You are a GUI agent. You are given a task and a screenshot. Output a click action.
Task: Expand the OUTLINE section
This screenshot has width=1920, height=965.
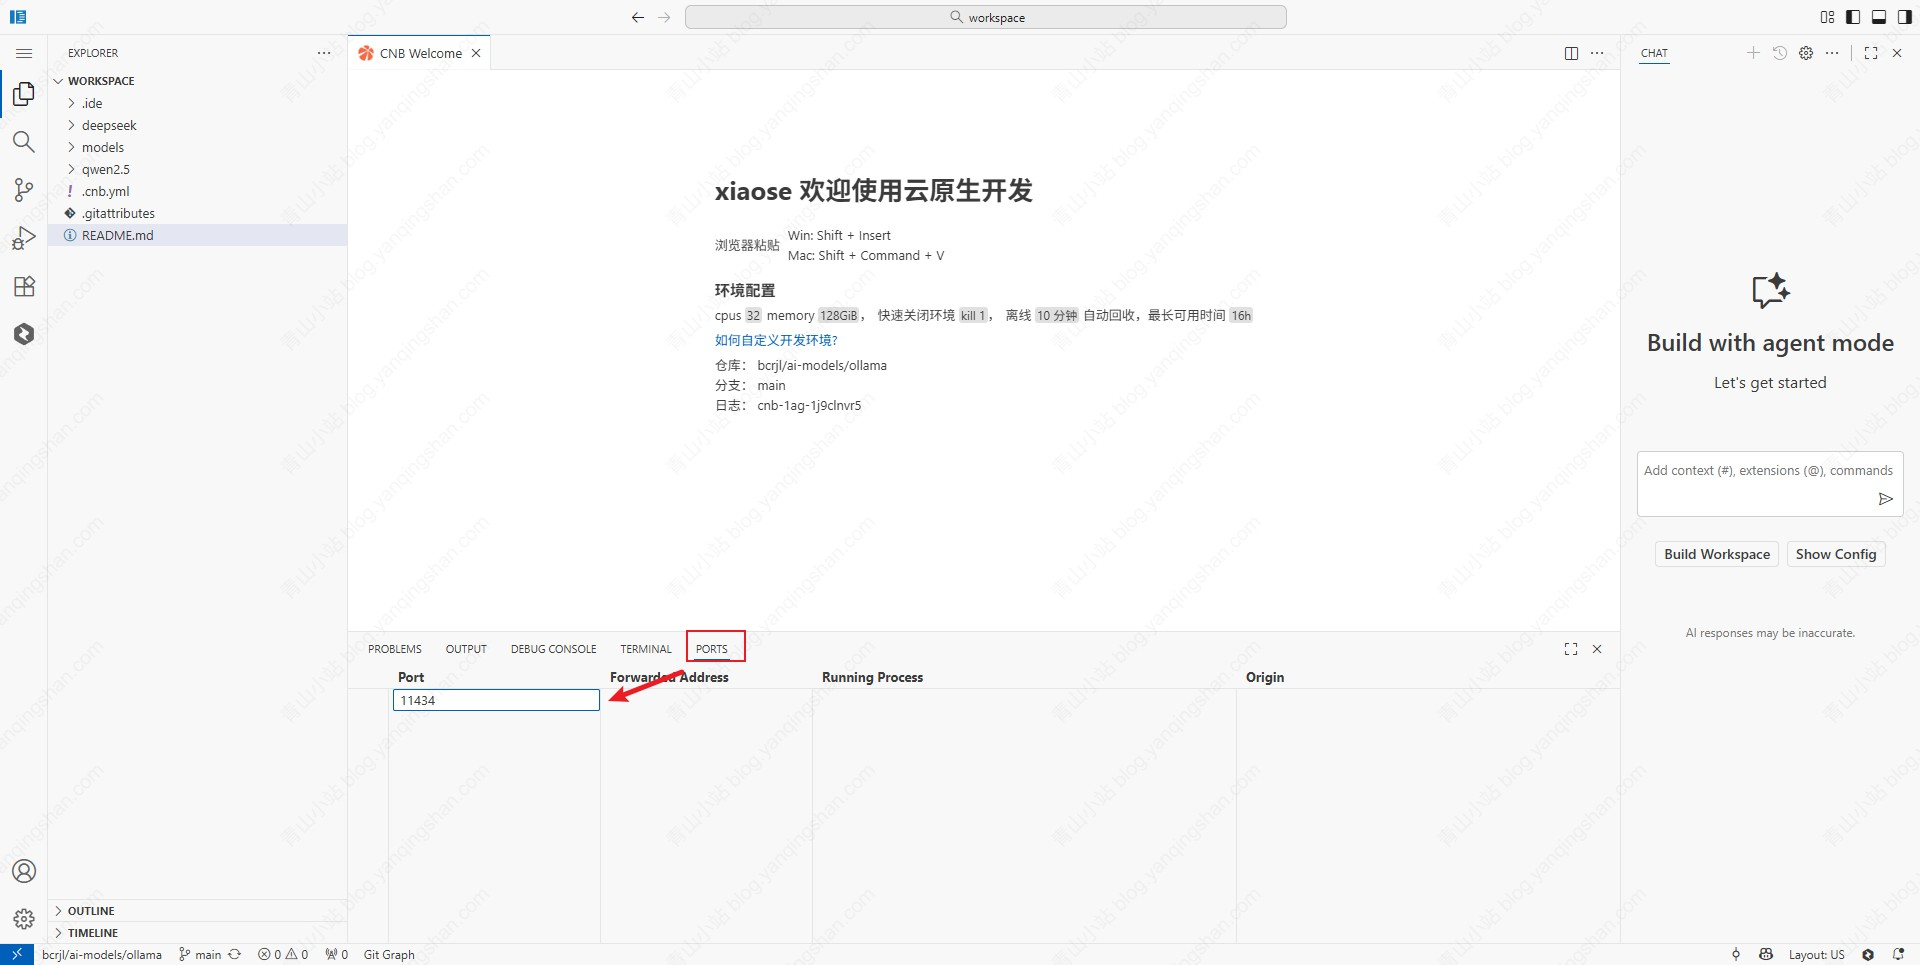click(x=91, y=911)
